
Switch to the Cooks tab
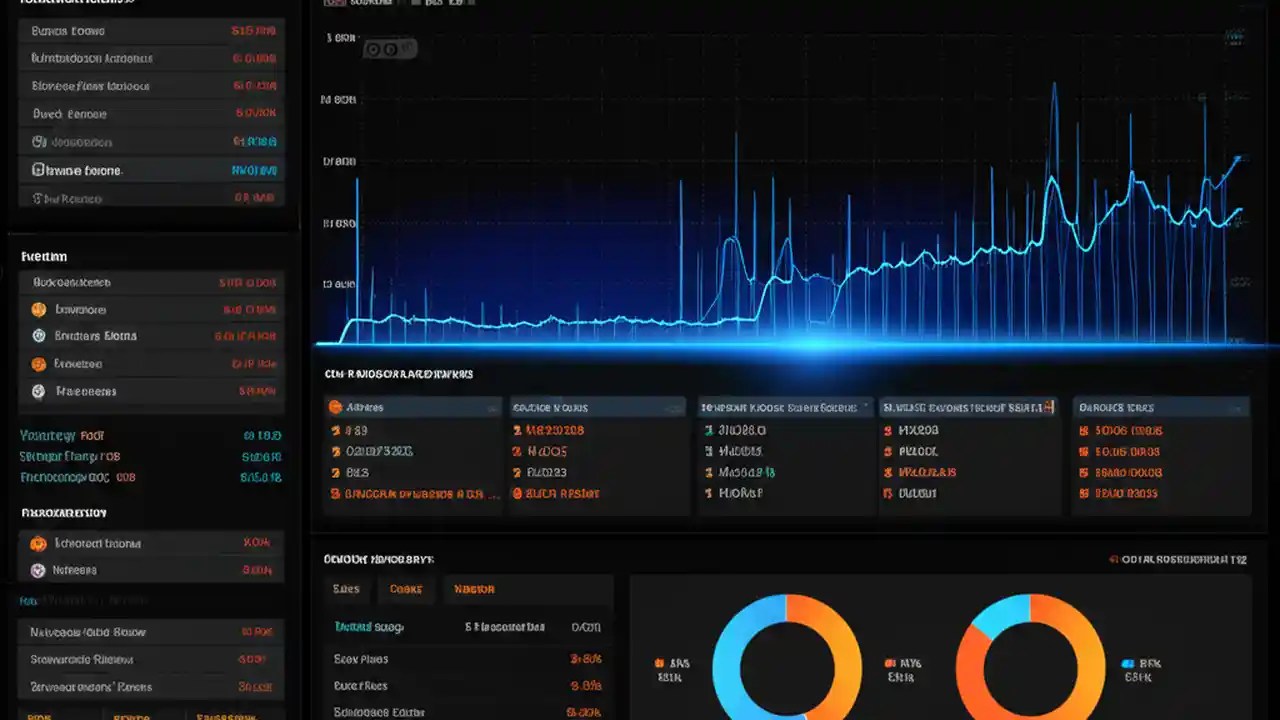[406, 589]
